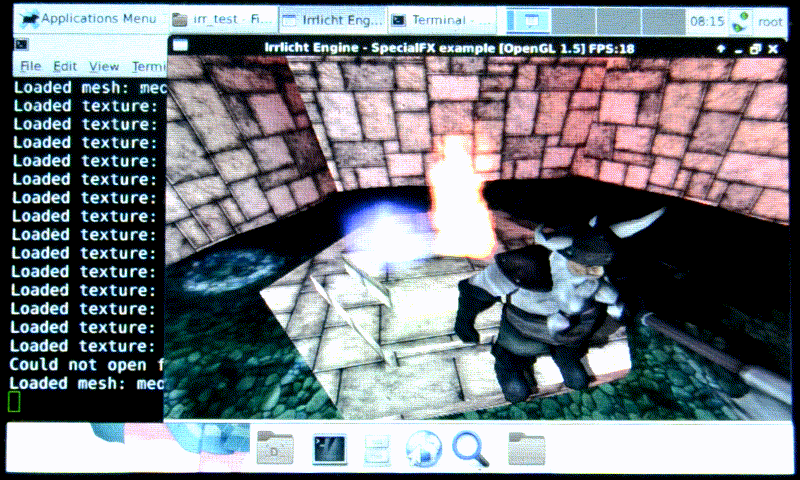Click the 'Could not open f' terminal line
This screenshot has height=480, width=800.
(87, 365)
